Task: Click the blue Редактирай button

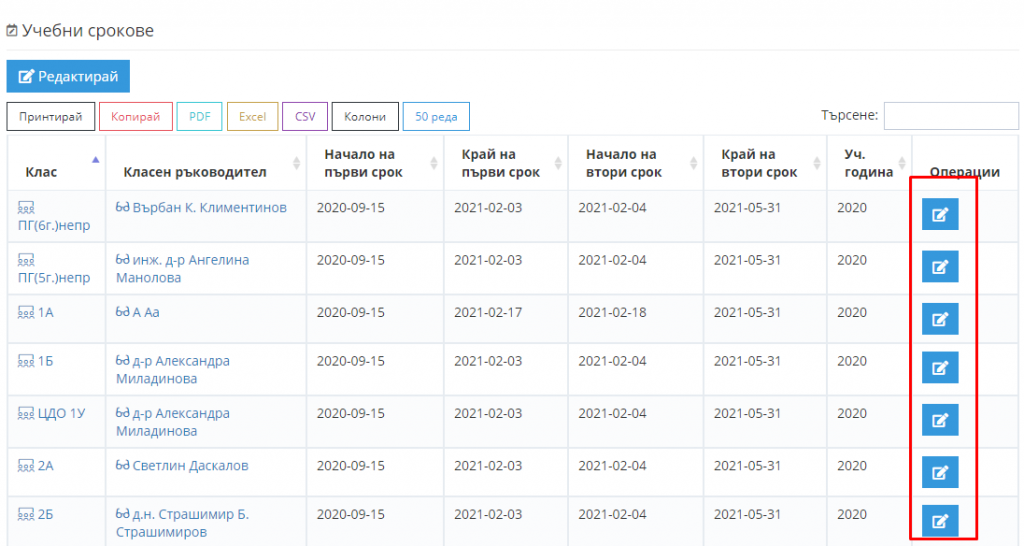Action: [x=68, y=76]
